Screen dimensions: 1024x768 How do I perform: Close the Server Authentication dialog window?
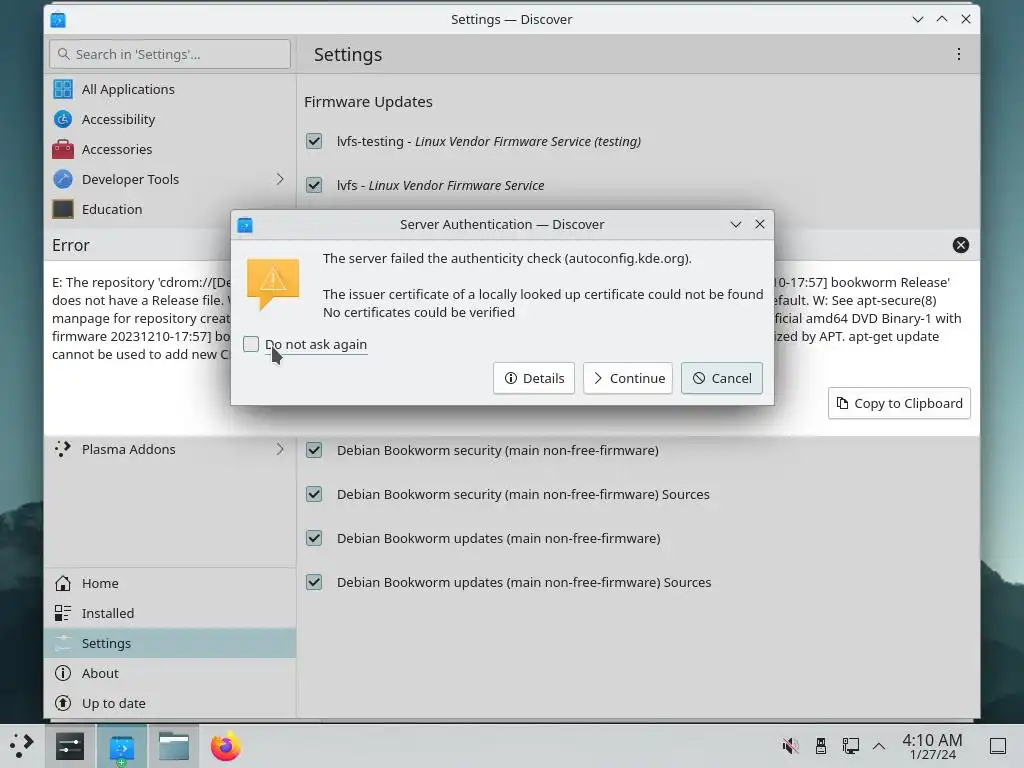(x=760, y=224)
